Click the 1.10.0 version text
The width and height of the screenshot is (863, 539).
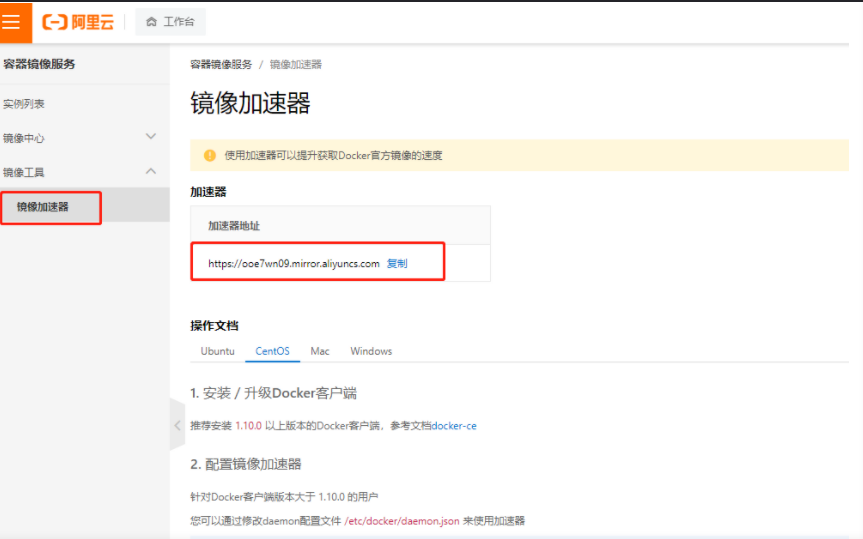click(x=248, y=426)
